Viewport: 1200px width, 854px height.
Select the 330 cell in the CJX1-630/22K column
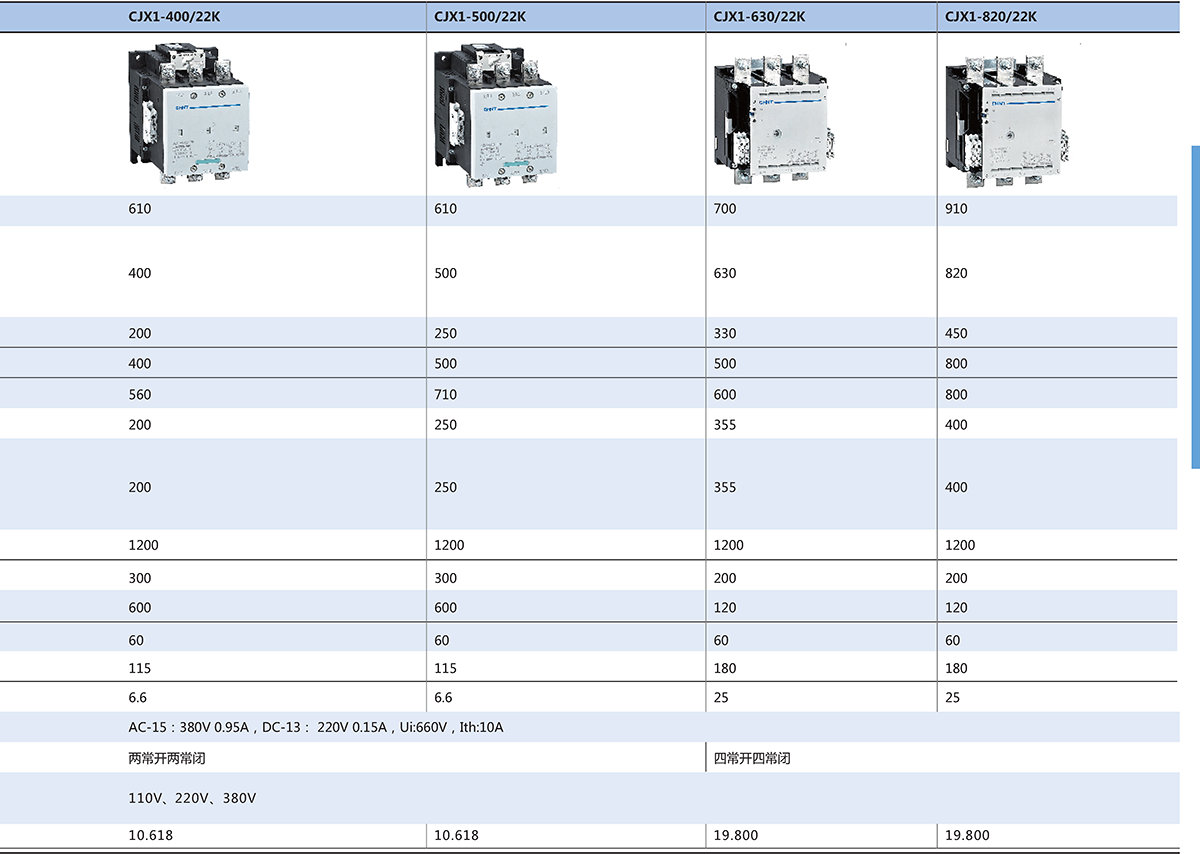click(x=725, y=333)
